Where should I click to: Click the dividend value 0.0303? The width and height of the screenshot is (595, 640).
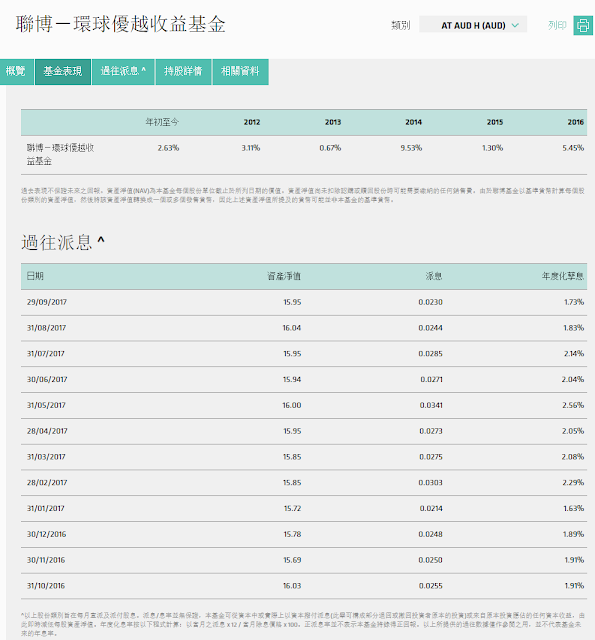coord(431,482)
